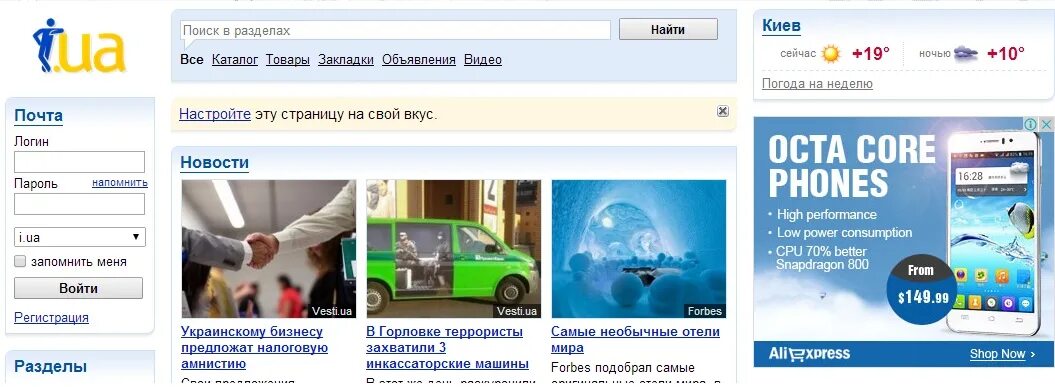Image resolution: width=1055 pixels, height=387 pixels.
Task: Open the i.ua domain dropdown
Action: 79,237
